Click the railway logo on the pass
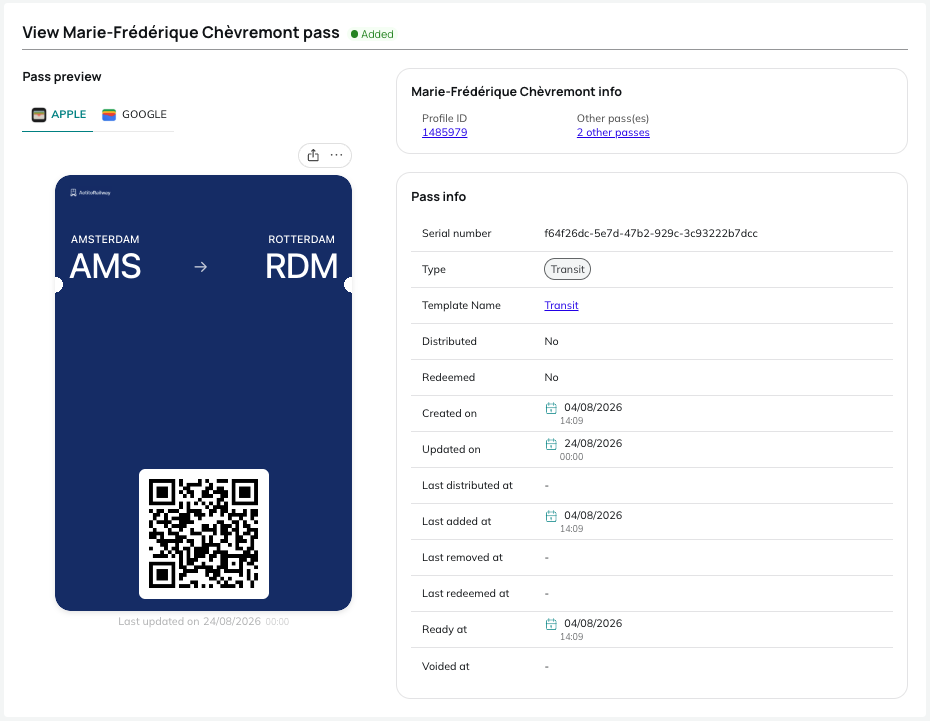The image size is (930, 721). tap(90, 193)
